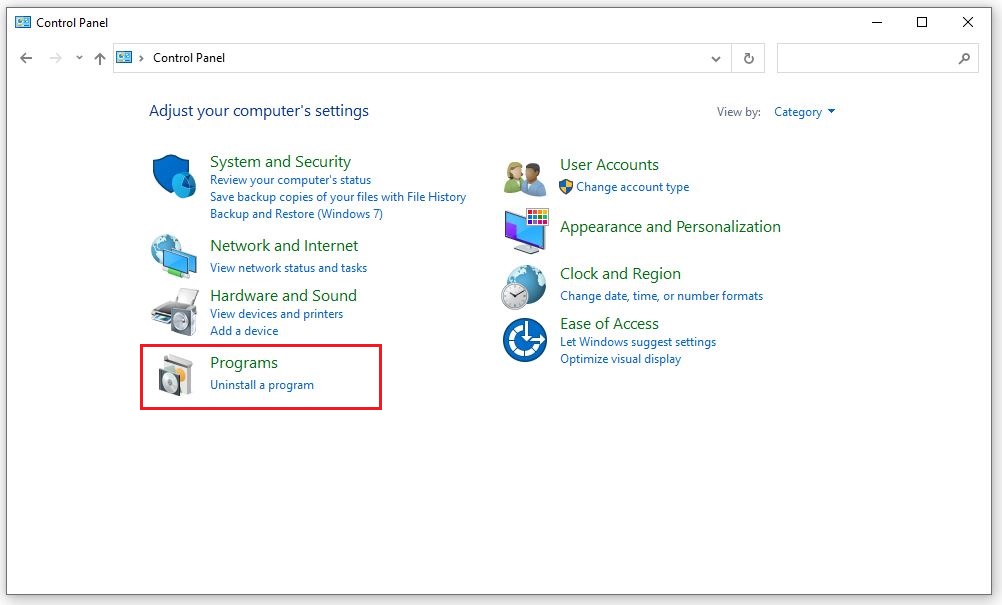This screenshot has height=605, width=1002.
Task: Click the Network and Internet monitors icon
Action: pyautogui.click(x=173, y=255)
